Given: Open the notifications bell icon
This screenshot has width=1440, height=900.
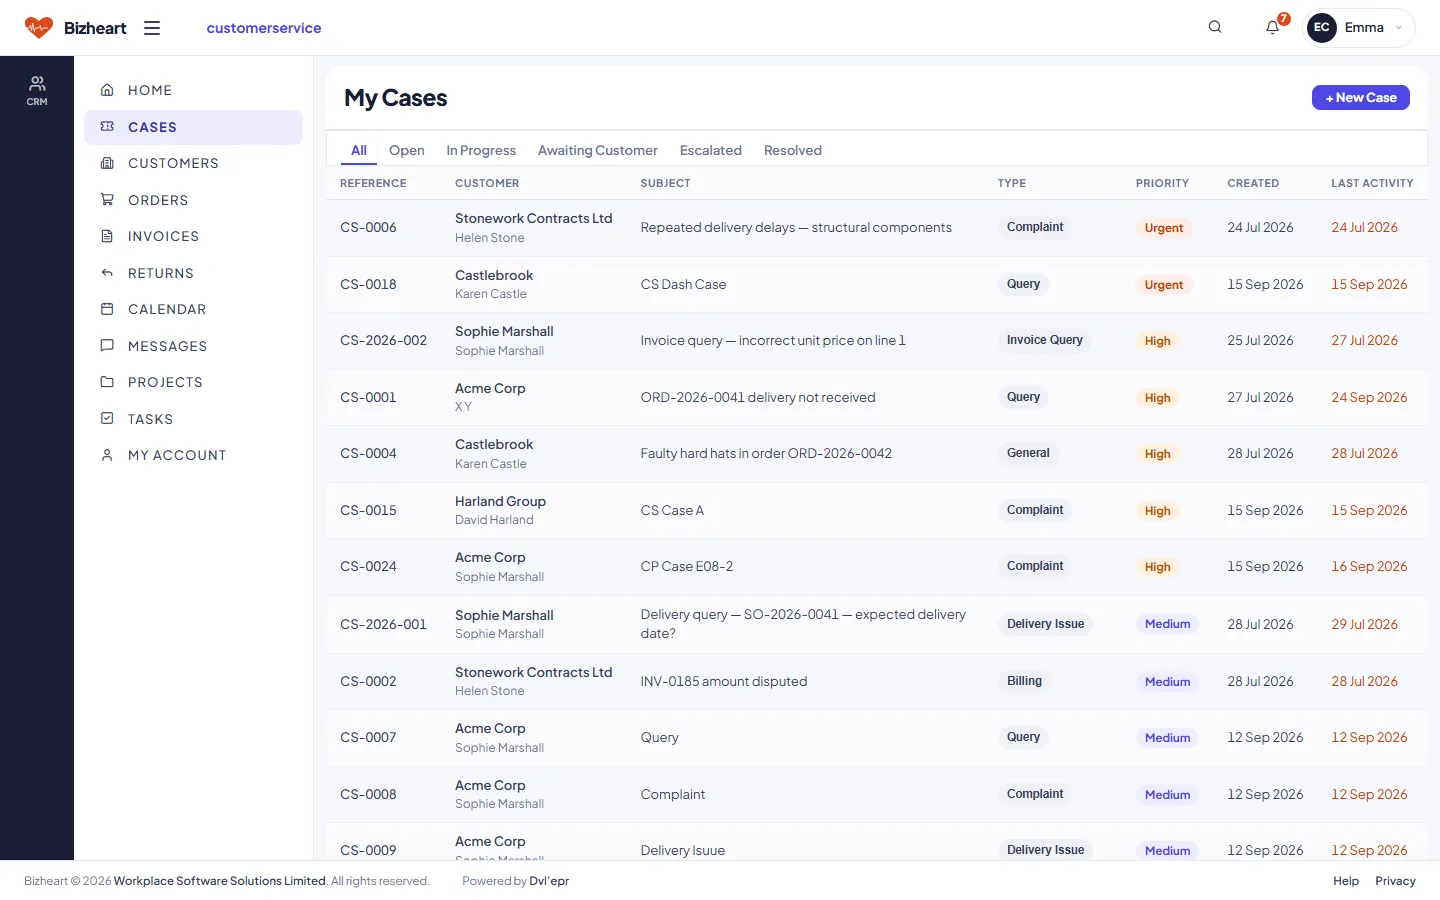Looking at the screenshot, I should (1272, 27).
